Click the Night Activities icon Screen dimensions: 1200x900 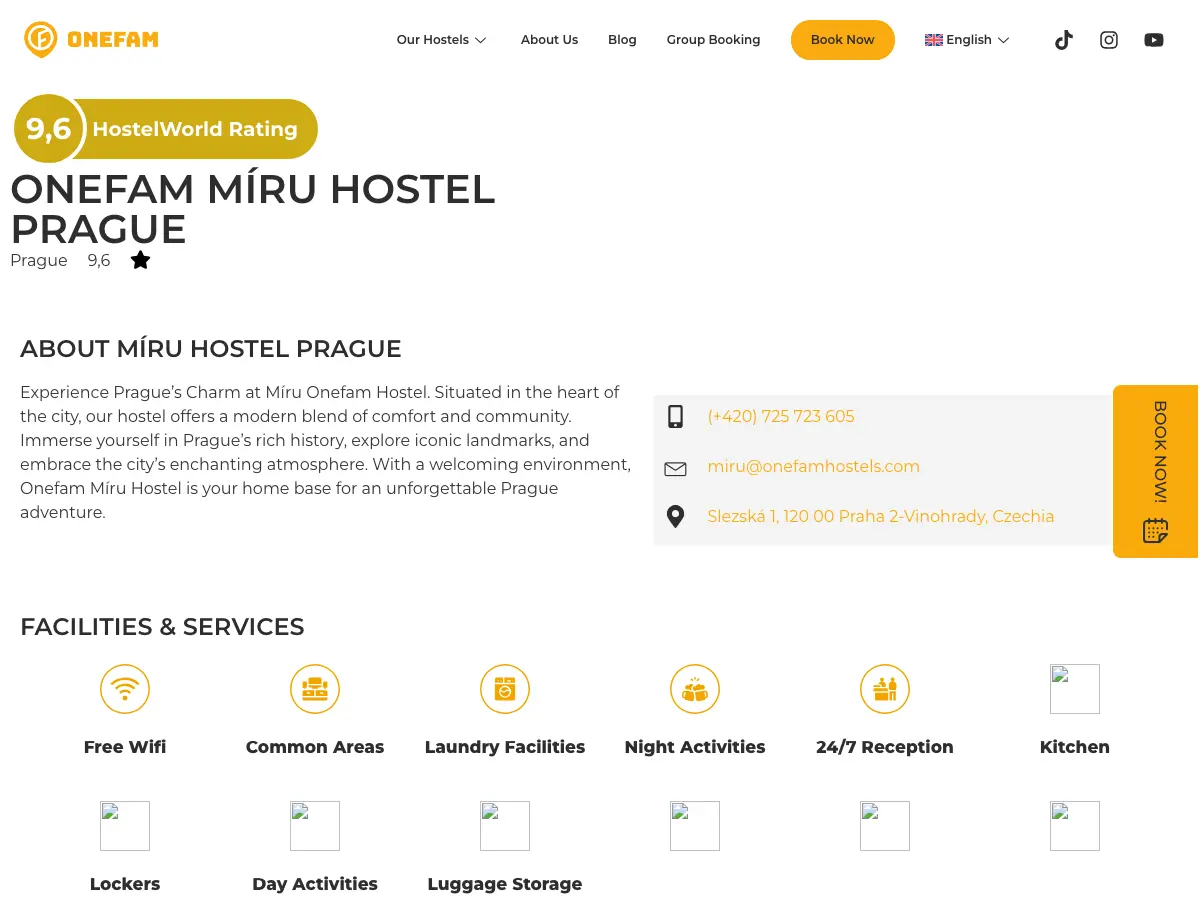(x=695, y=689)
